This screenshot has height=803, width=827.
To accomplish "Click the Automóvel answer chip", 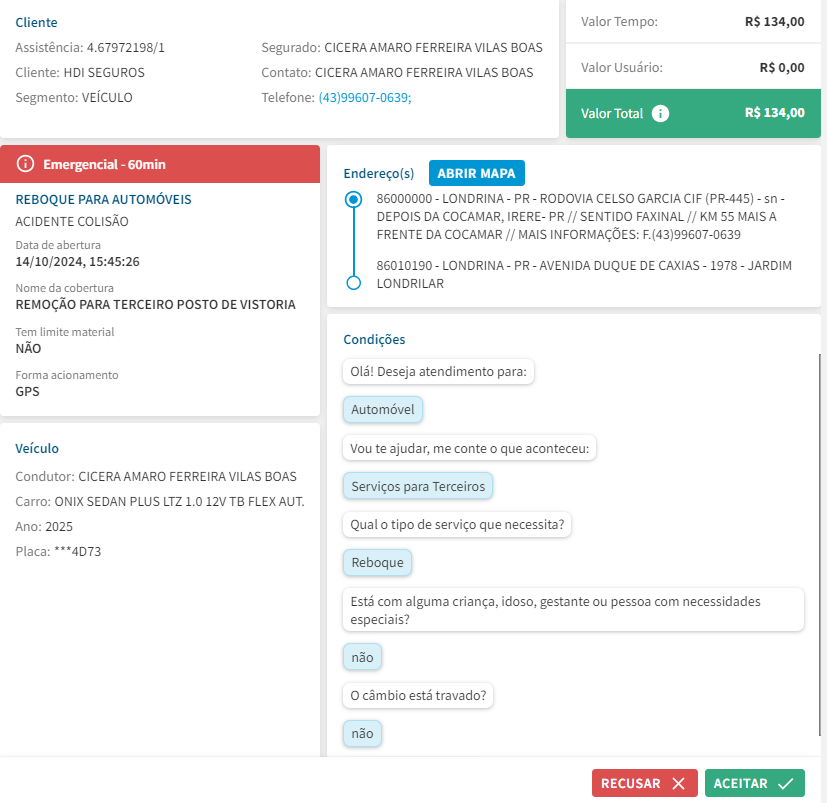I will coord(382,409).
